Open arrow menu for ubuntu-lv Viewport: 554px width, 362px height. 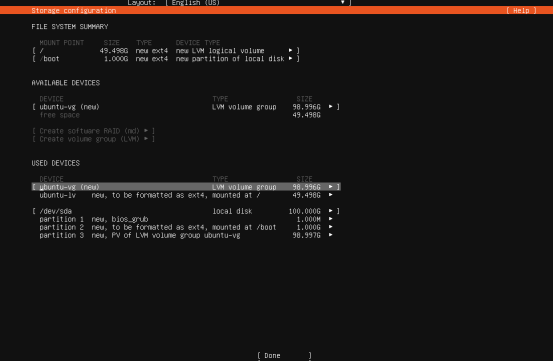tap(331, 195)
